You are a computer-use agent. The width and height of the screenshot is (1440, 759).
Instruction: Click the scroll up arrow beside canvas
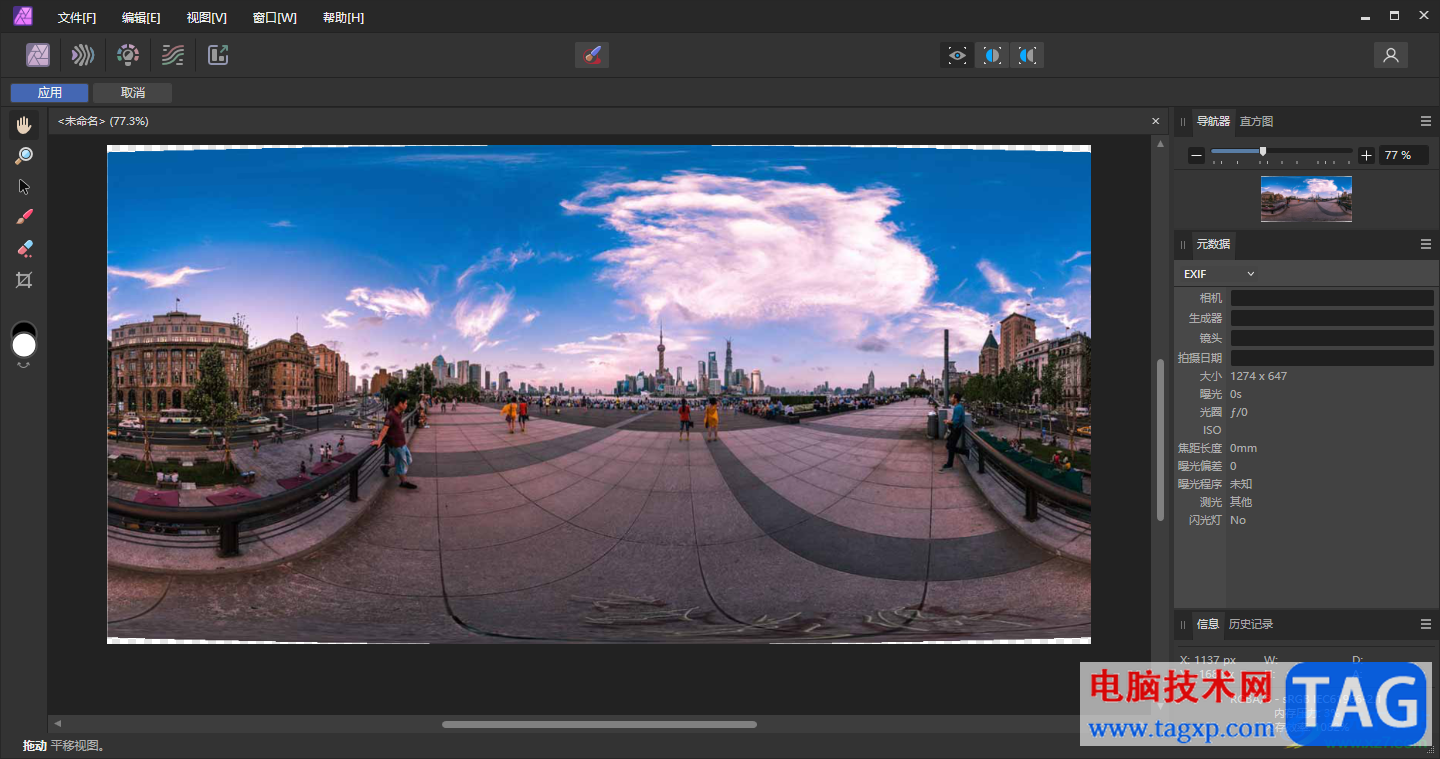click(1161, 144)
